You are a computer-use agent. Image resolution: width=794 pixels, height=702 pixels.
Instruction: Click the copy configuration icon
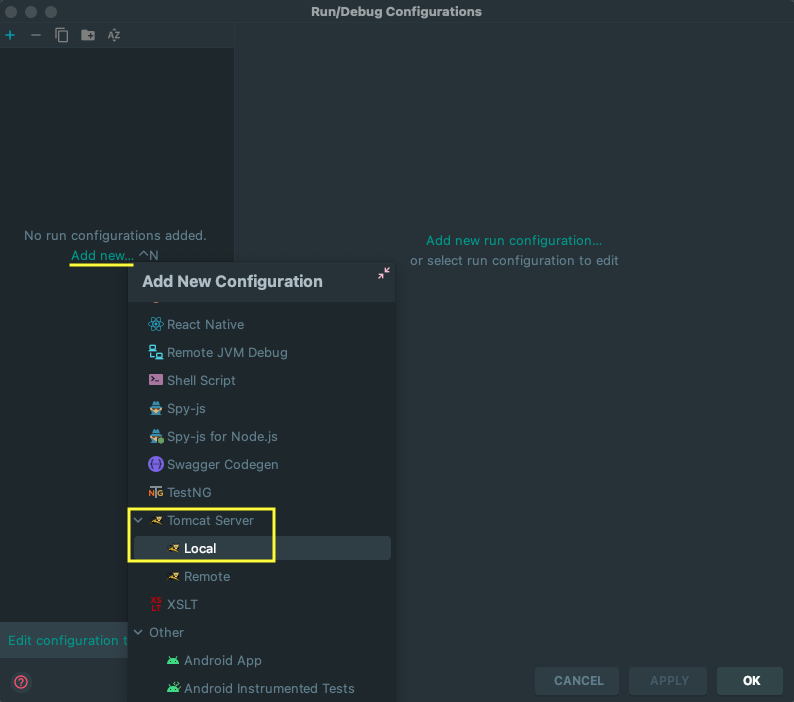point(61,35)
